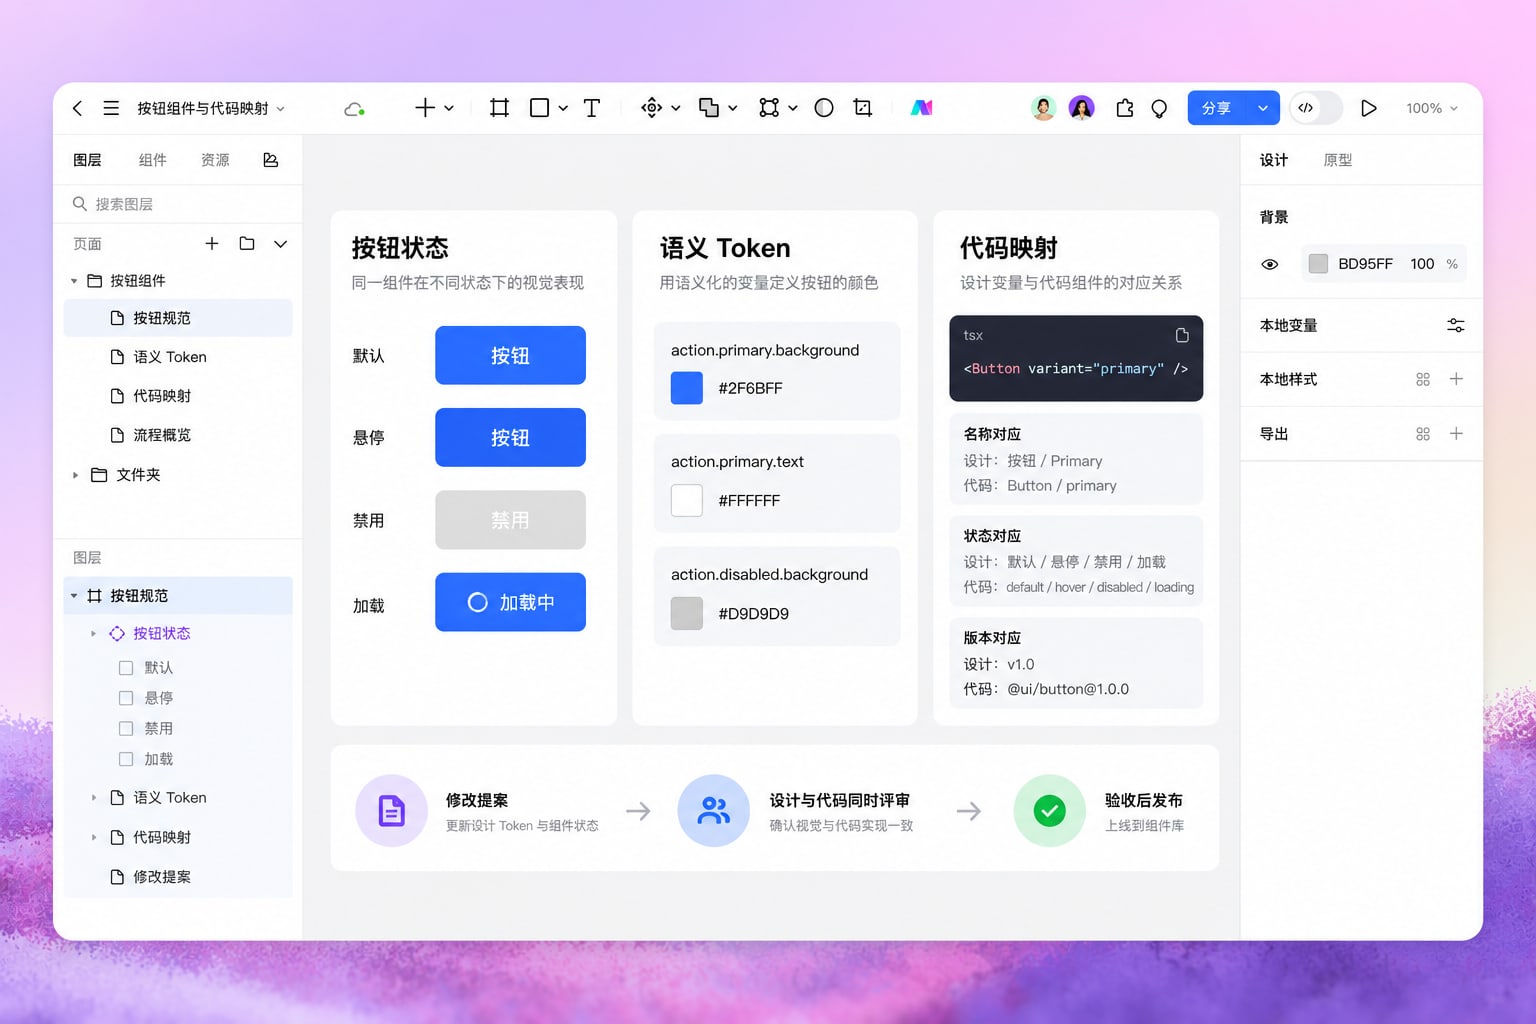This screenshot has height=1024, width=1536.
Task: Check the 禁用 layer checkbox
Action: (x=126, y=729)
